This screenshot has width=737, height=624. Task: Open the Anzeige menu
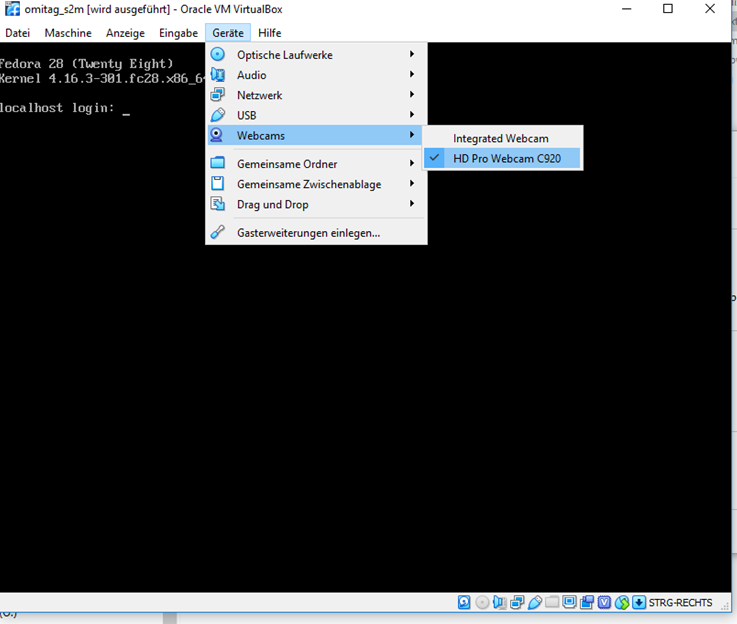point(125,33)
